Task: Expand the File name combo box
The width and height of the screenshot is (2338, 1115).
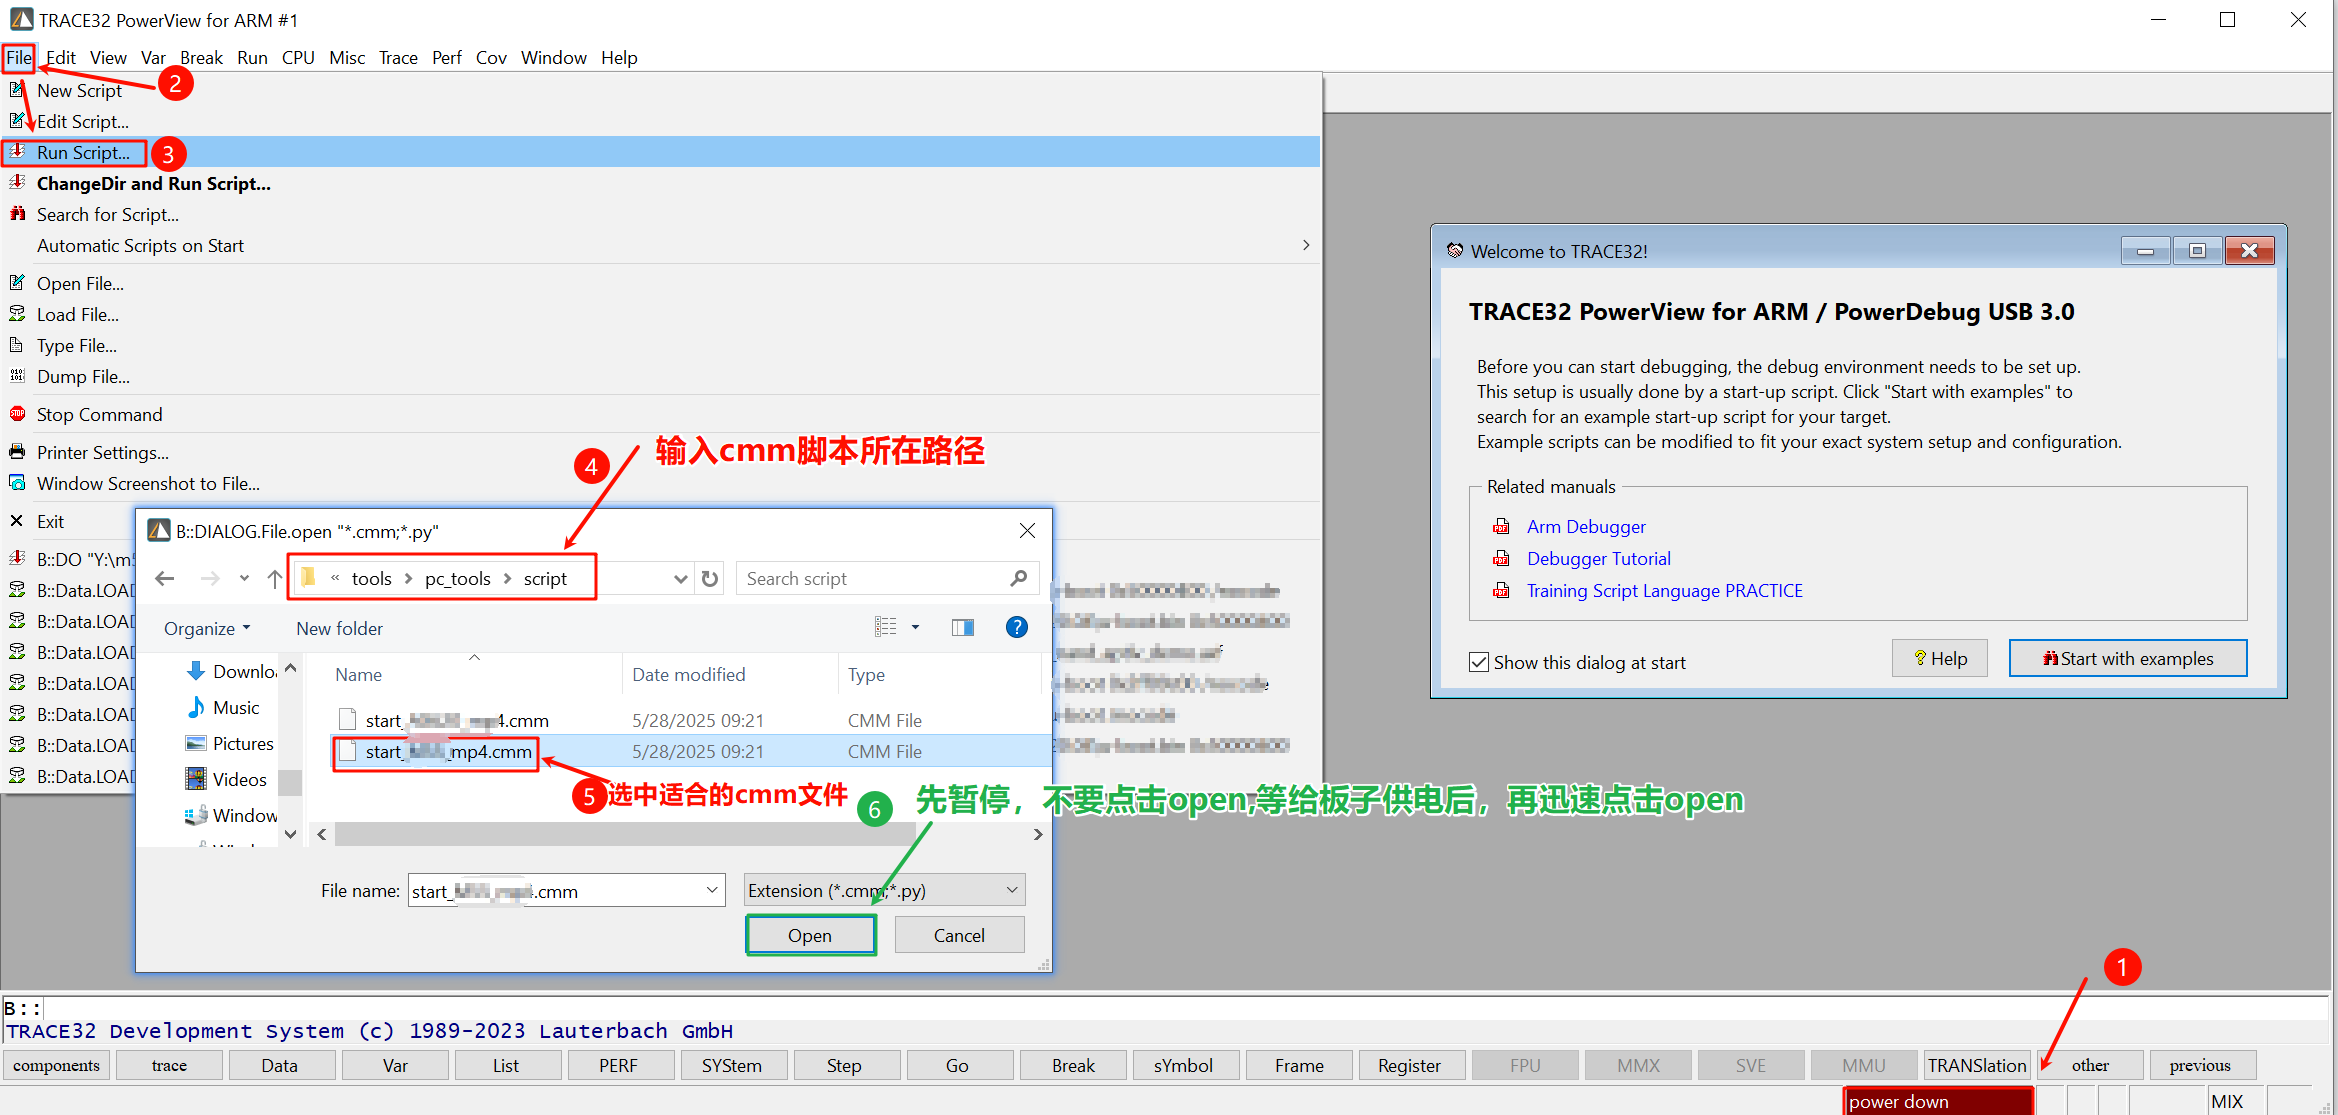Action: click(713, 890)
